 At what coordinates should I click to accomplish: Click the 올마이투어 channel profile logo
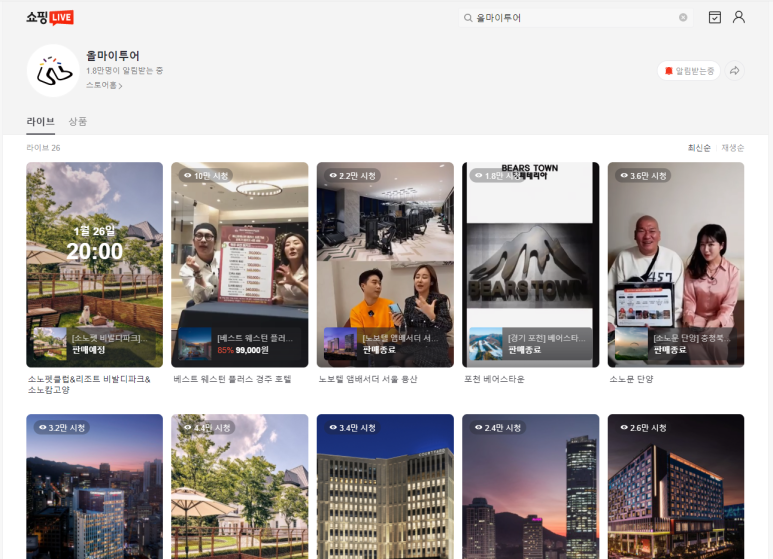53,70
